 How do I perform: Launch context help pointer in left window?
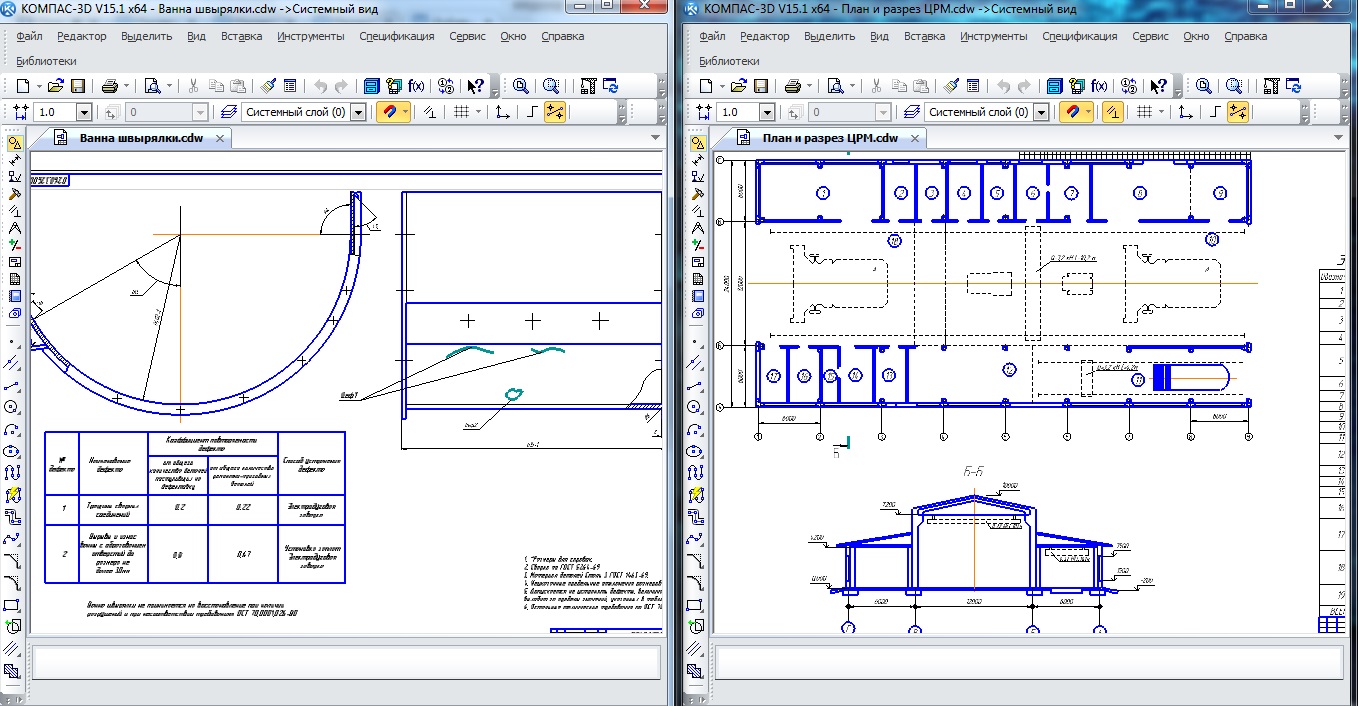[x=476, y=86]
